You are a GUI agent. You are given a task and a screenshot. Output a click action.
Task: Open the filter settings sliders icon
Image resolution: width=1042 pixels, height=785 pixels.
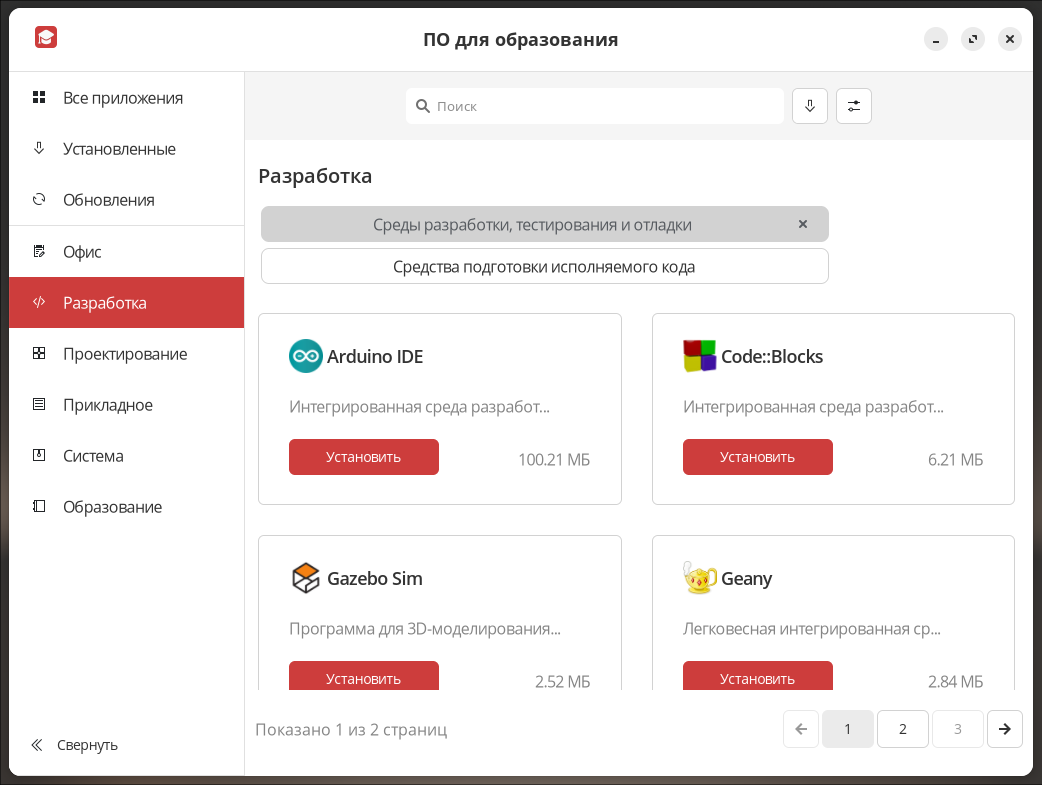[x=853, y=106]
